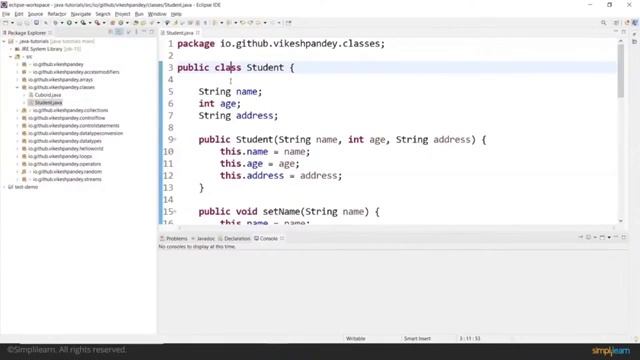Click the editor horizontal scrollbar
The image size is (640, 360).
tap(396, 228)
